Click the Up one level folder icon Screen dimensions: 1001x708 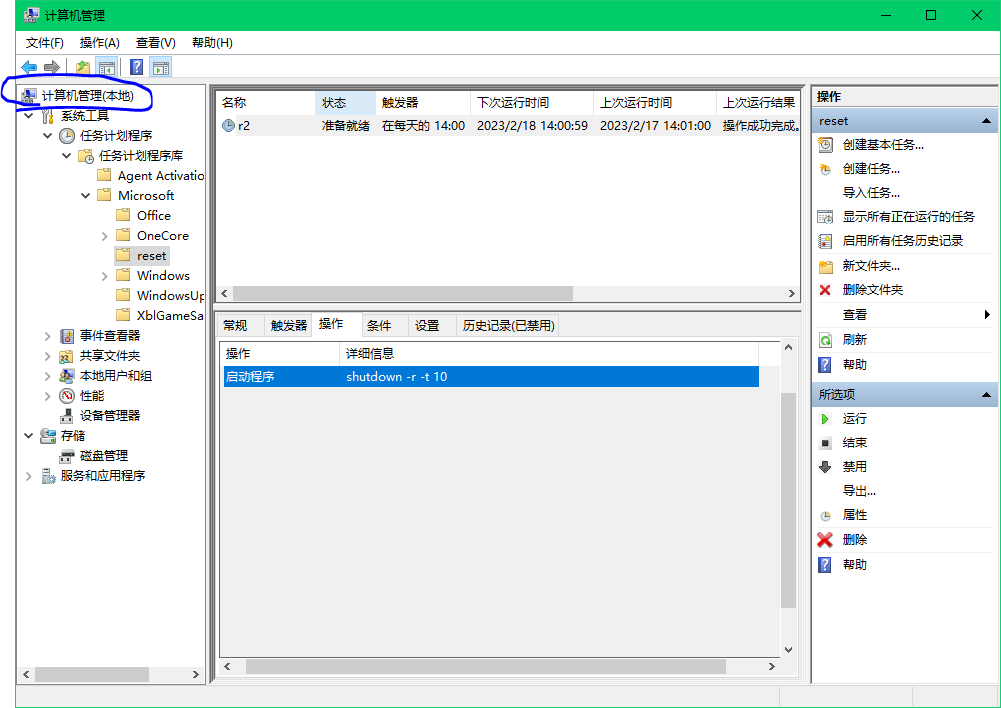click(83, 67)
